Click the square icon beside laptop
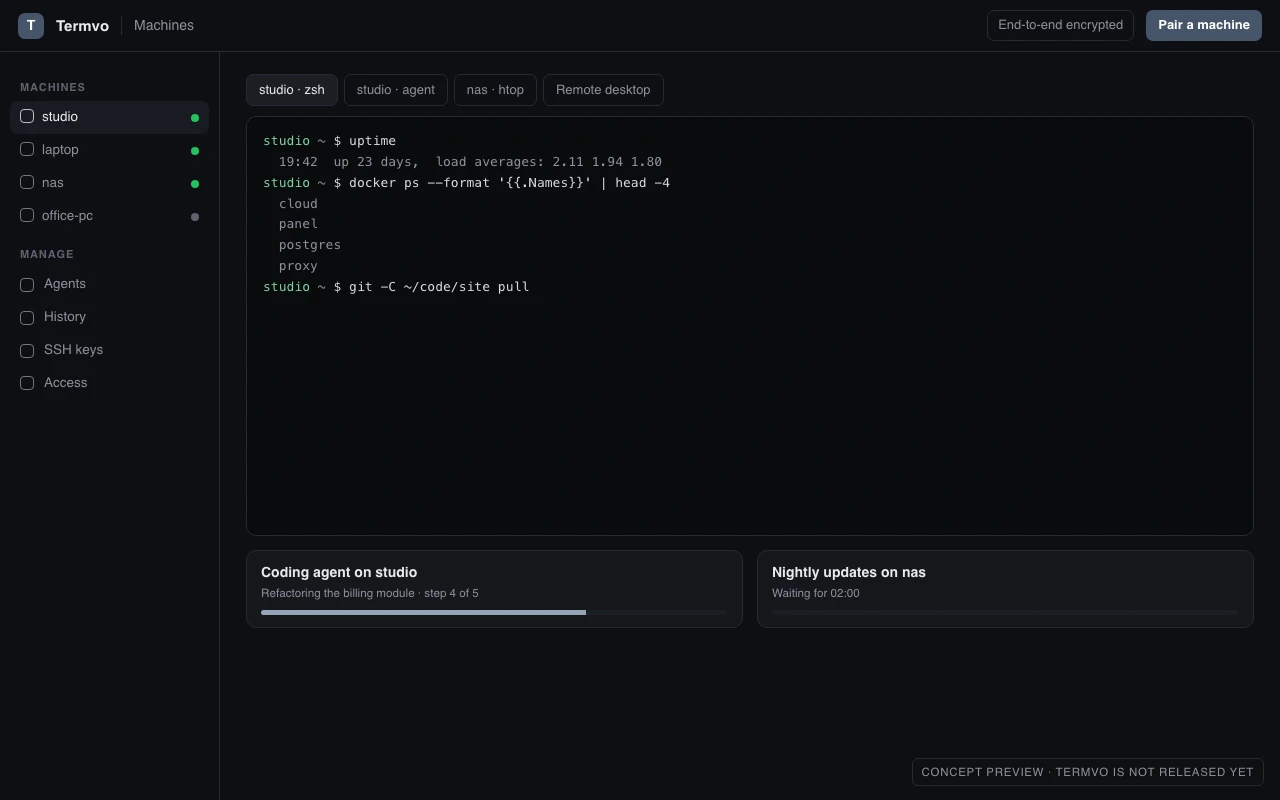Viewport: 1280px width, 800px height. (27, 149)
